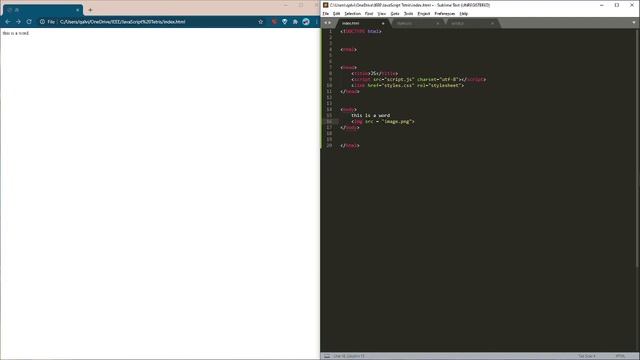The height and width of the screenshot is (360, 640).
Task: Click the link href="styles.css" line
Action: (x=408, y=85)
